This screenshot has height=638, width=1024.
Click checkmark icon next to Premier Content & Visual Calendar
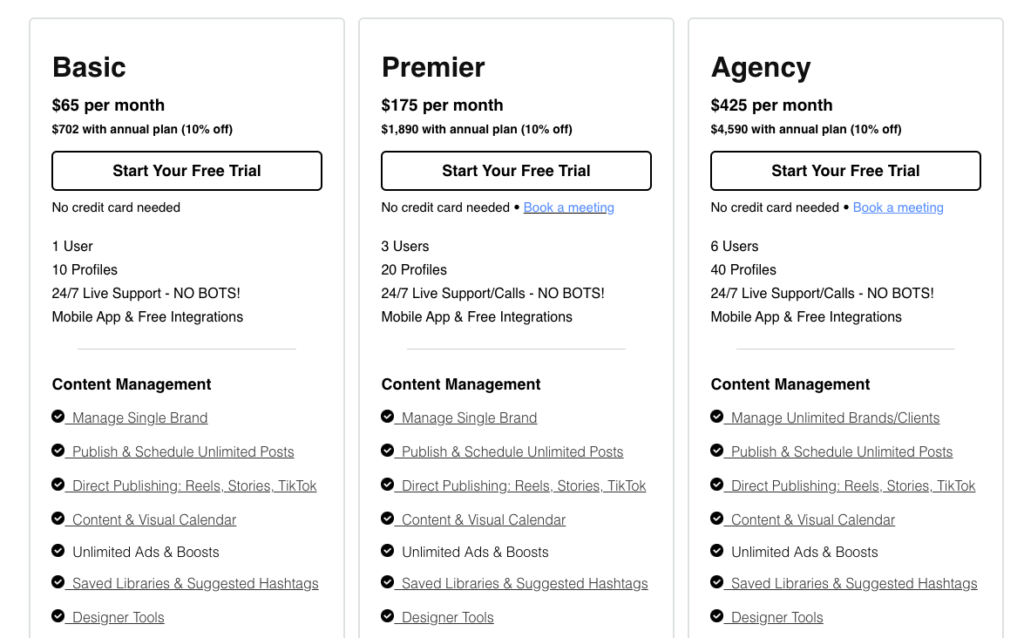[387, 518]
